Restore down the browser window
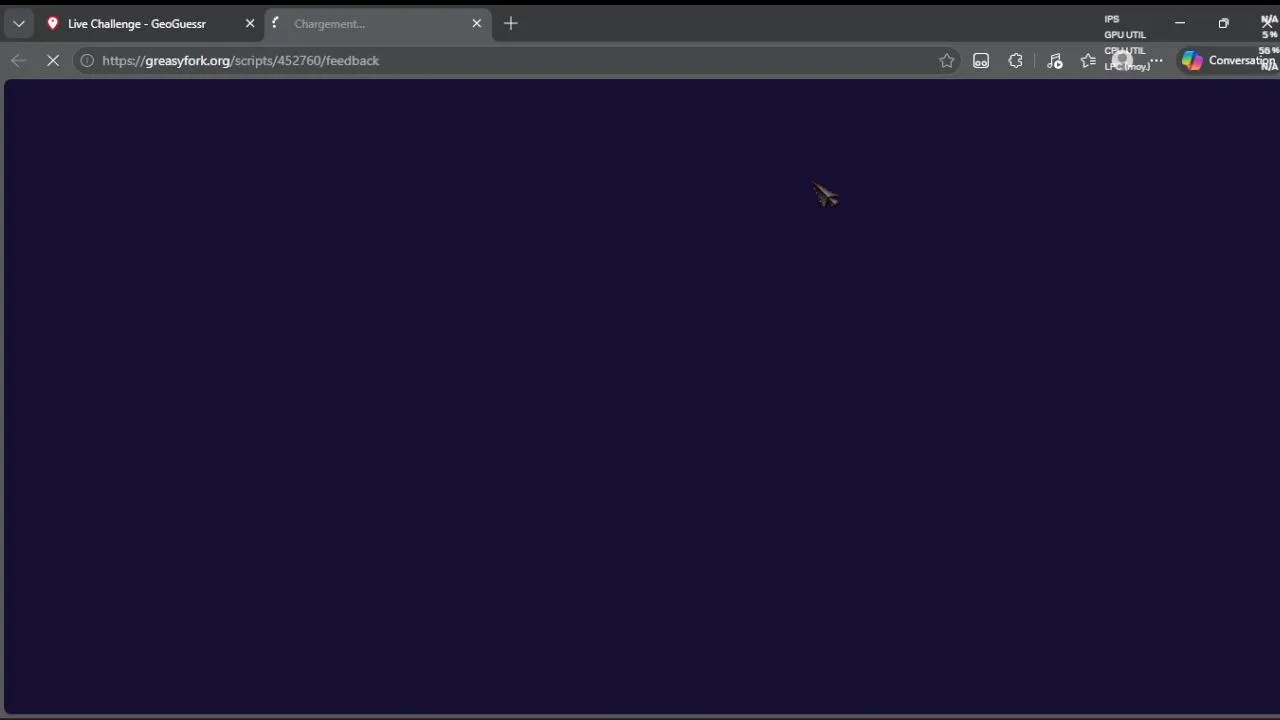 (x=1224, y=23)
